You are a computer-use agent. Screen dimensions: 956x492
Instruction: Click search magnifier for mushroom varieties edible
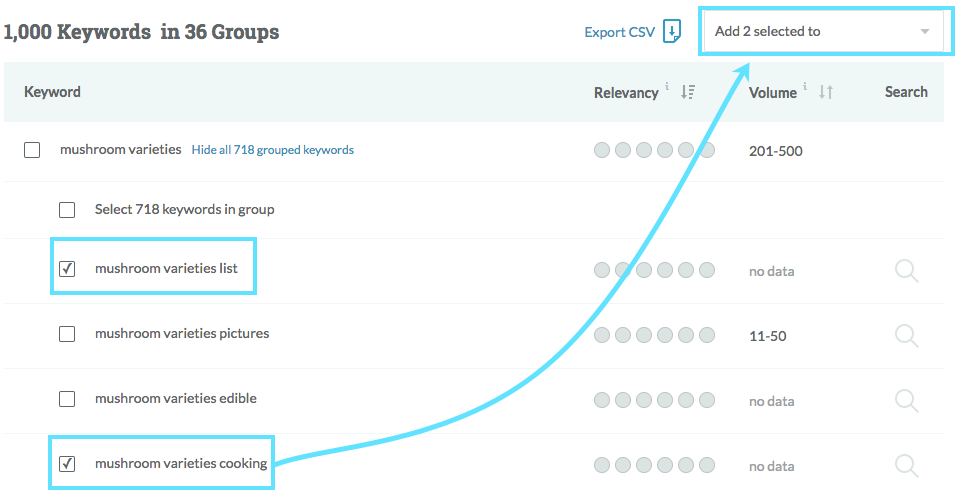click(906, 400)
